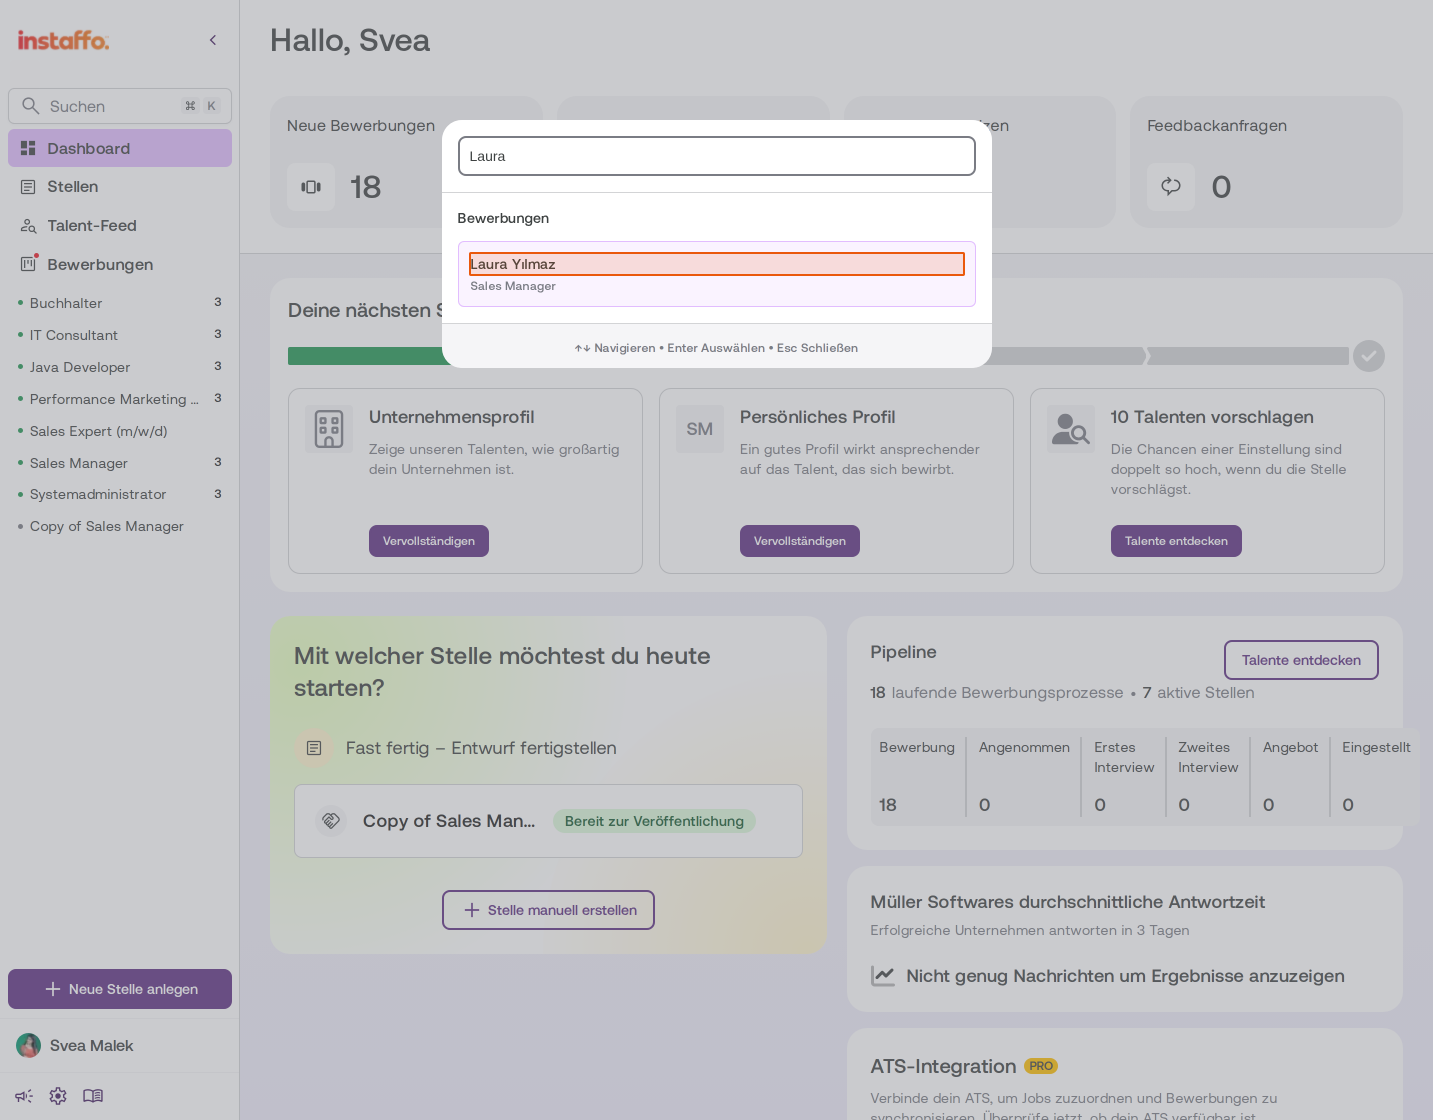Open the Stellen menu item

tap(120, 187)
